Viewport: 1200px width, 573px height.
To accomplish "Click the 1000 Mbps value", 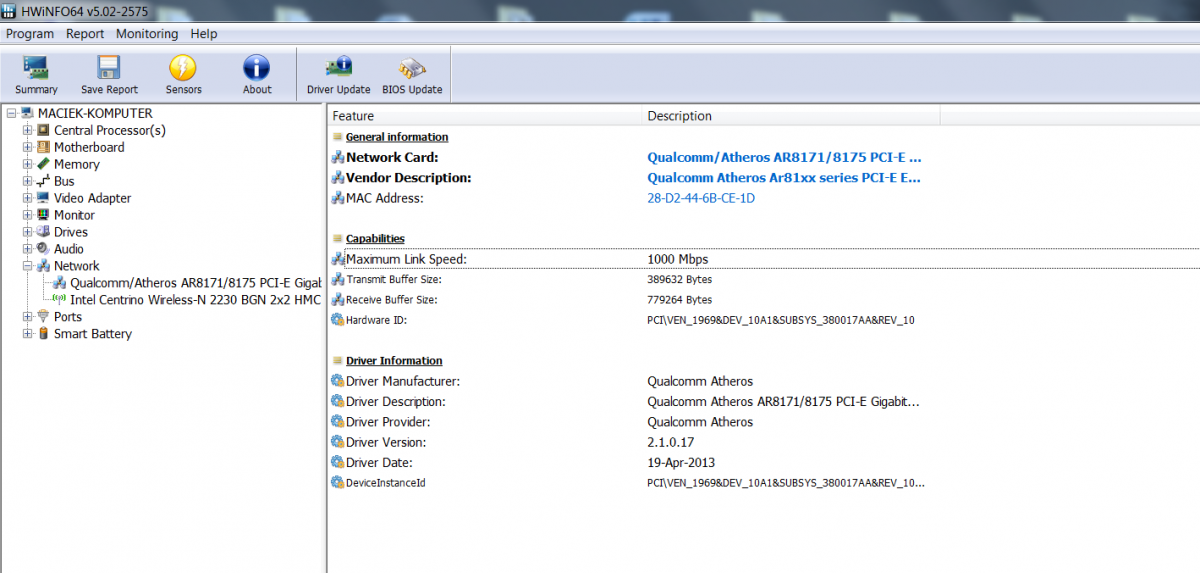I will point(678,259).
